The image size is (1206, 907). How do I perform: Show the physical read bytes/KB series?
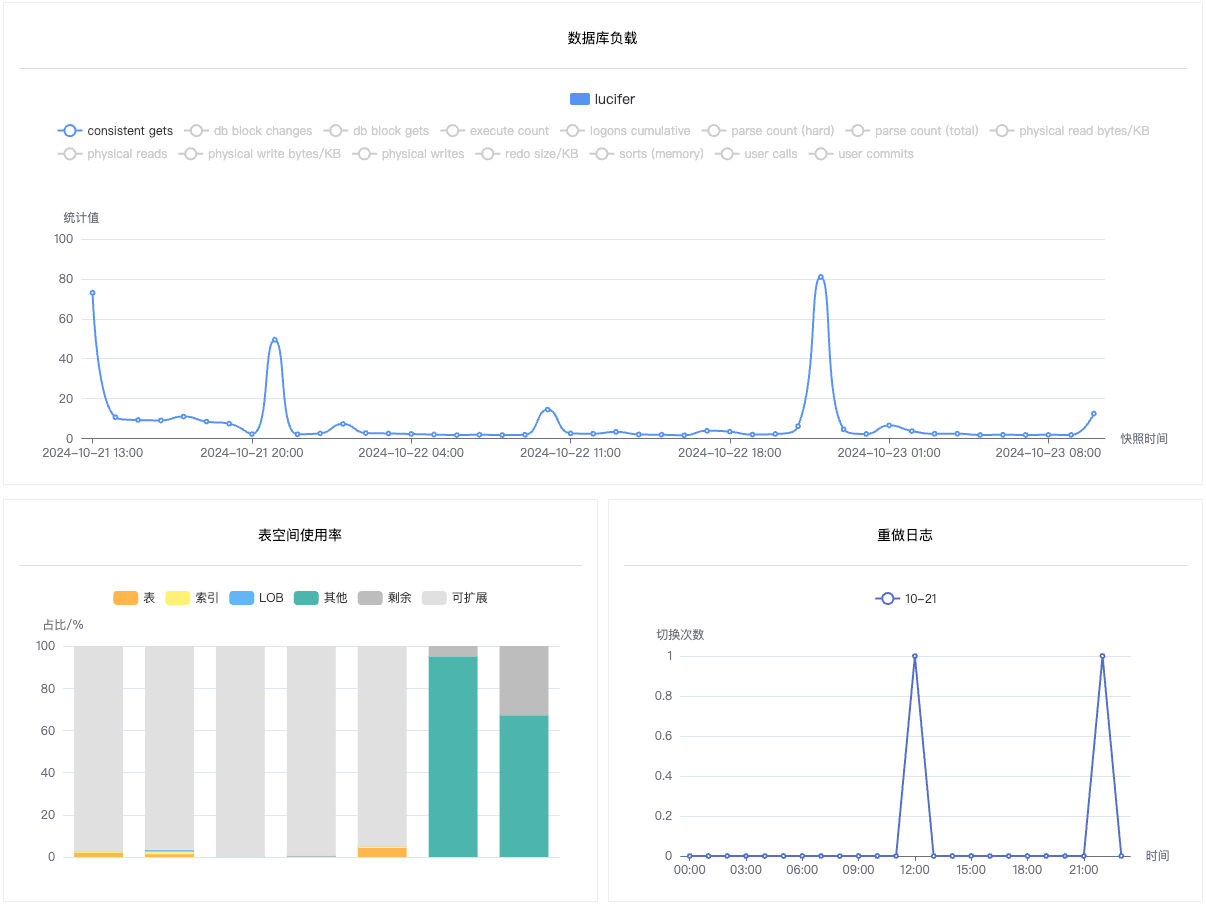click(x=1069, y=131)
